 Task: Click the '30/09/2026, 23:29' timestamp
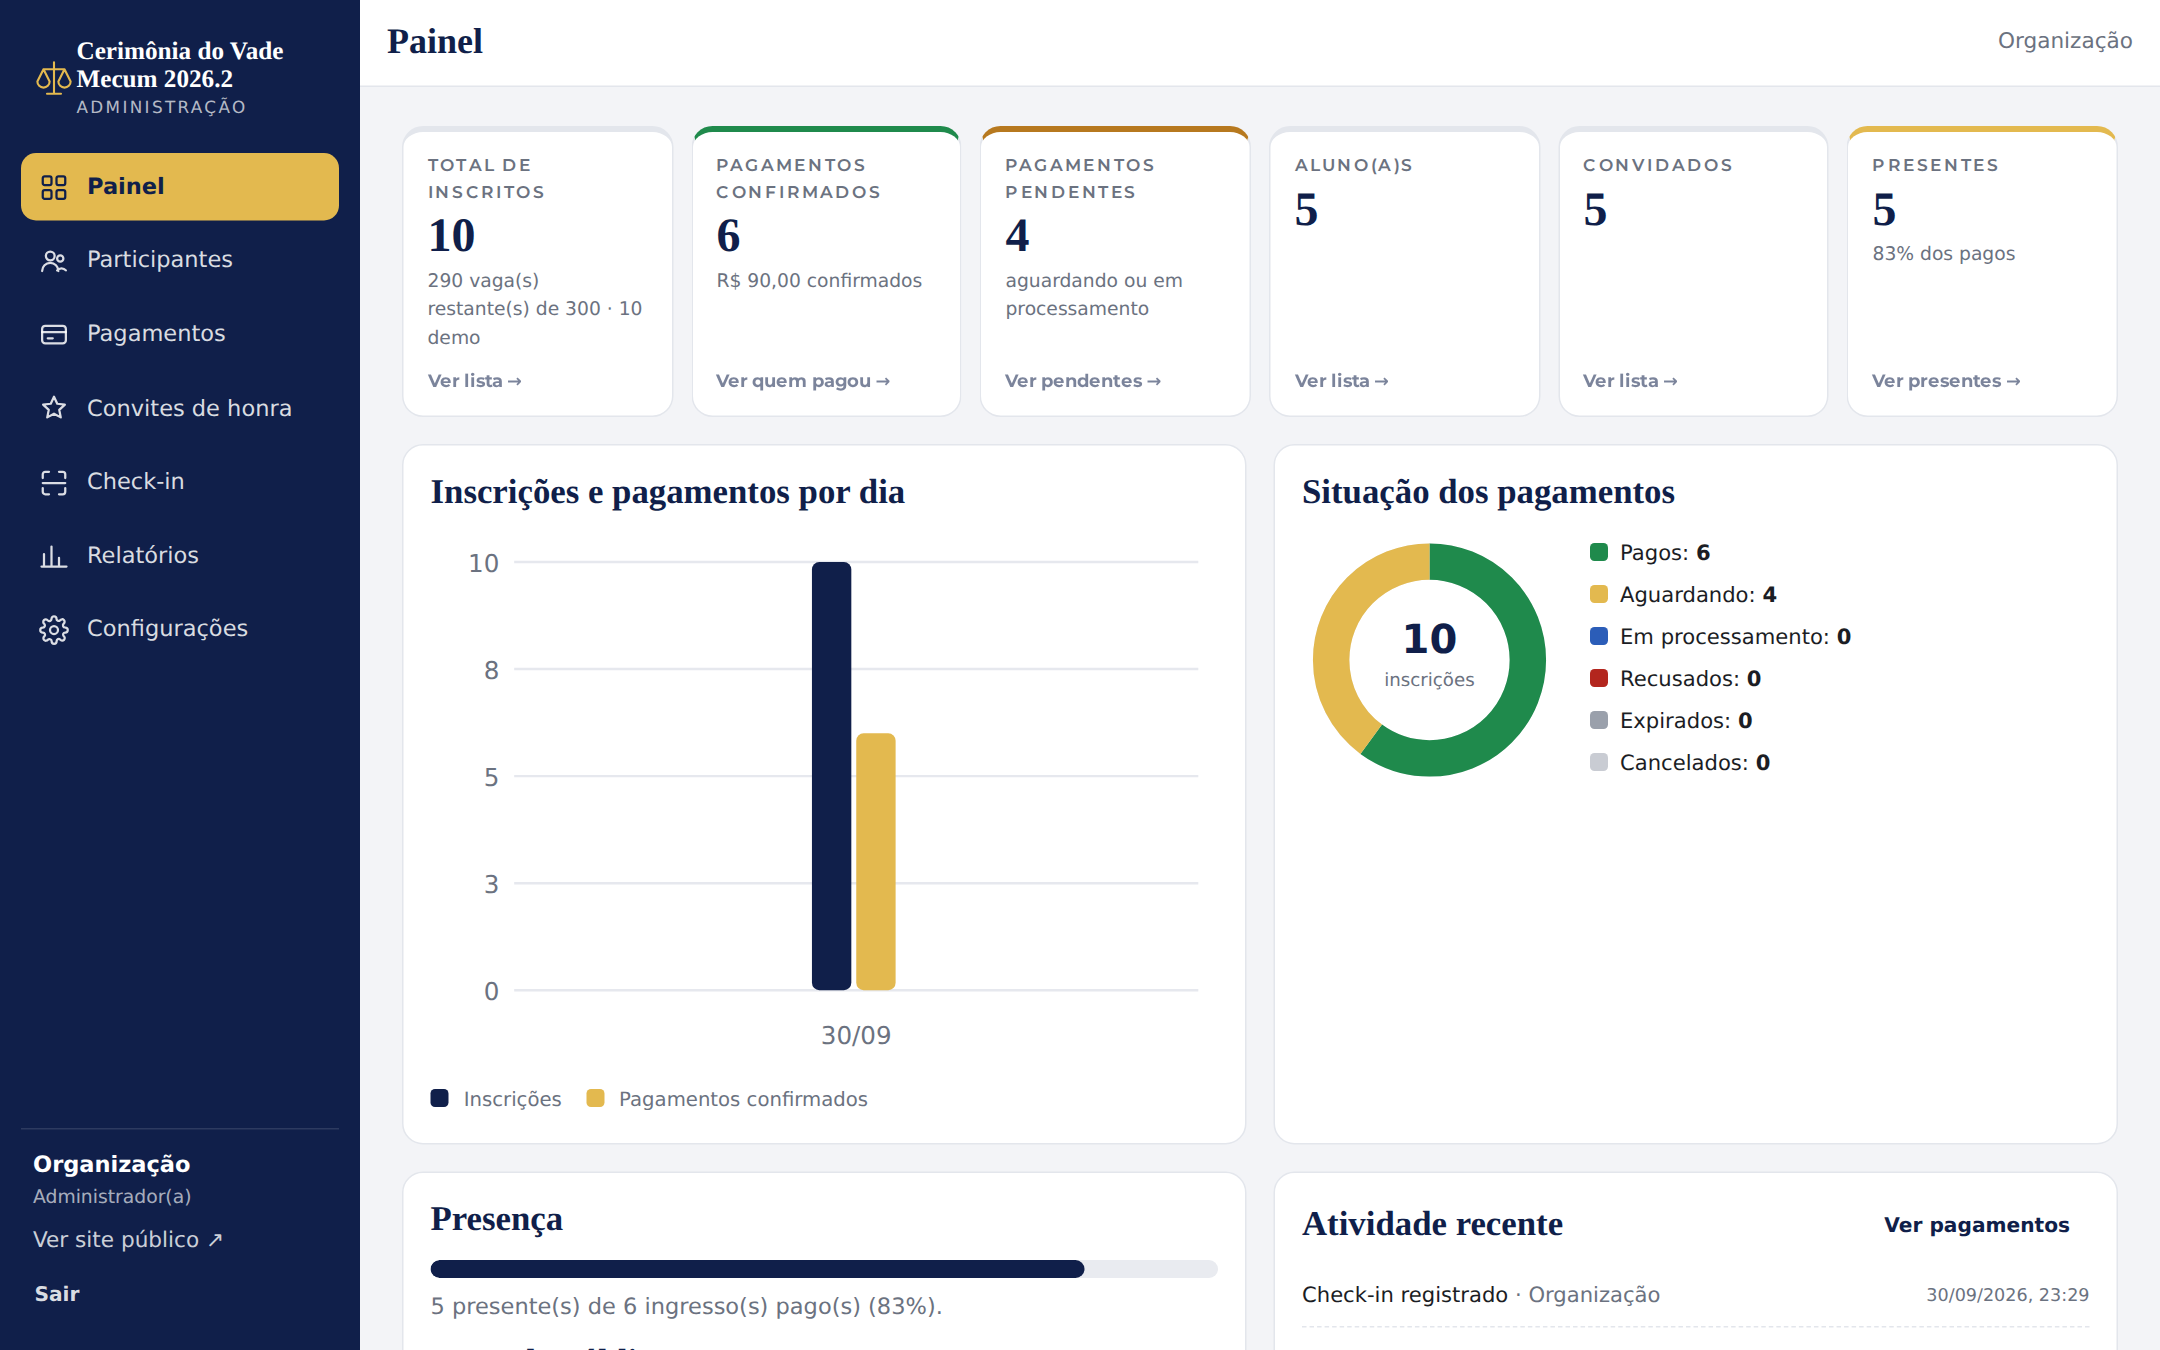point(2008,1295)
